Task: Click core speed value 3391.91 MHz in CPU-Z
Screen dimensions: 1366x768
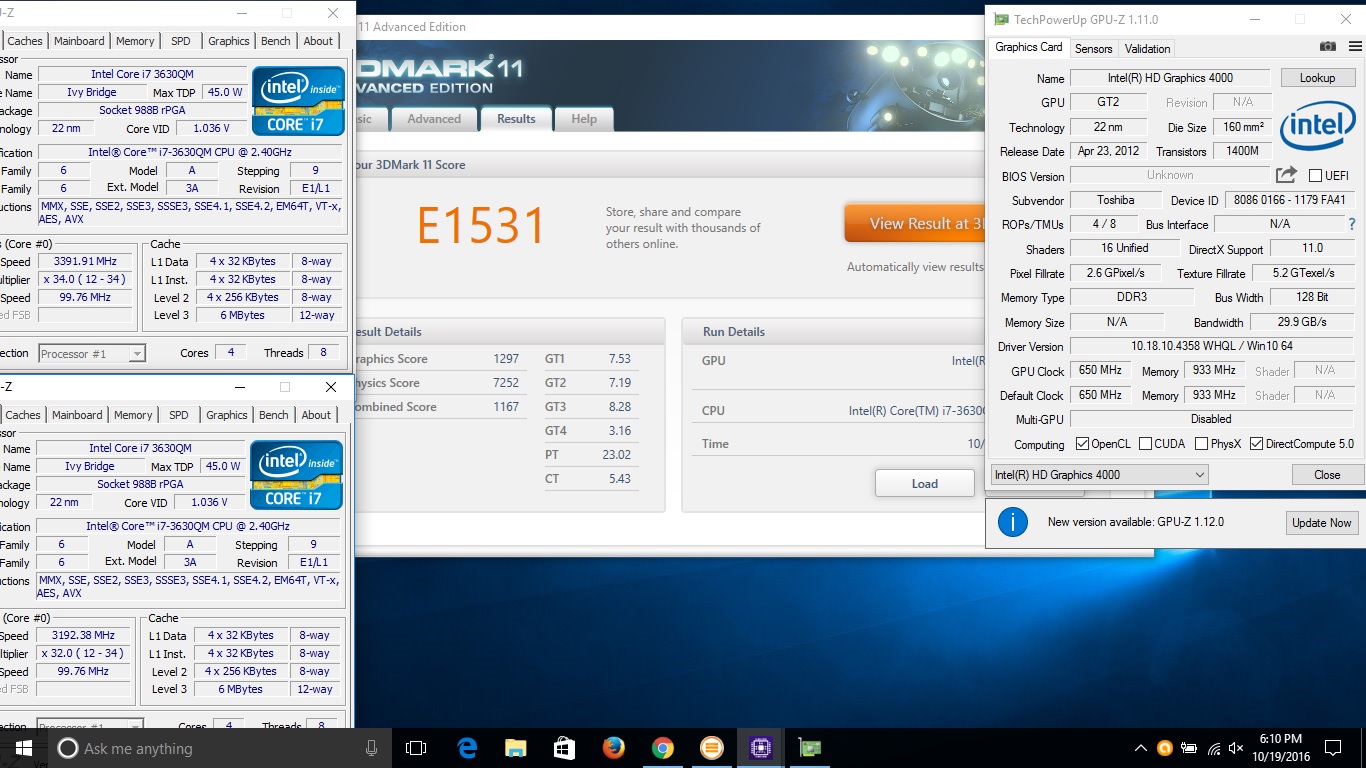Action: click(86, 261)
